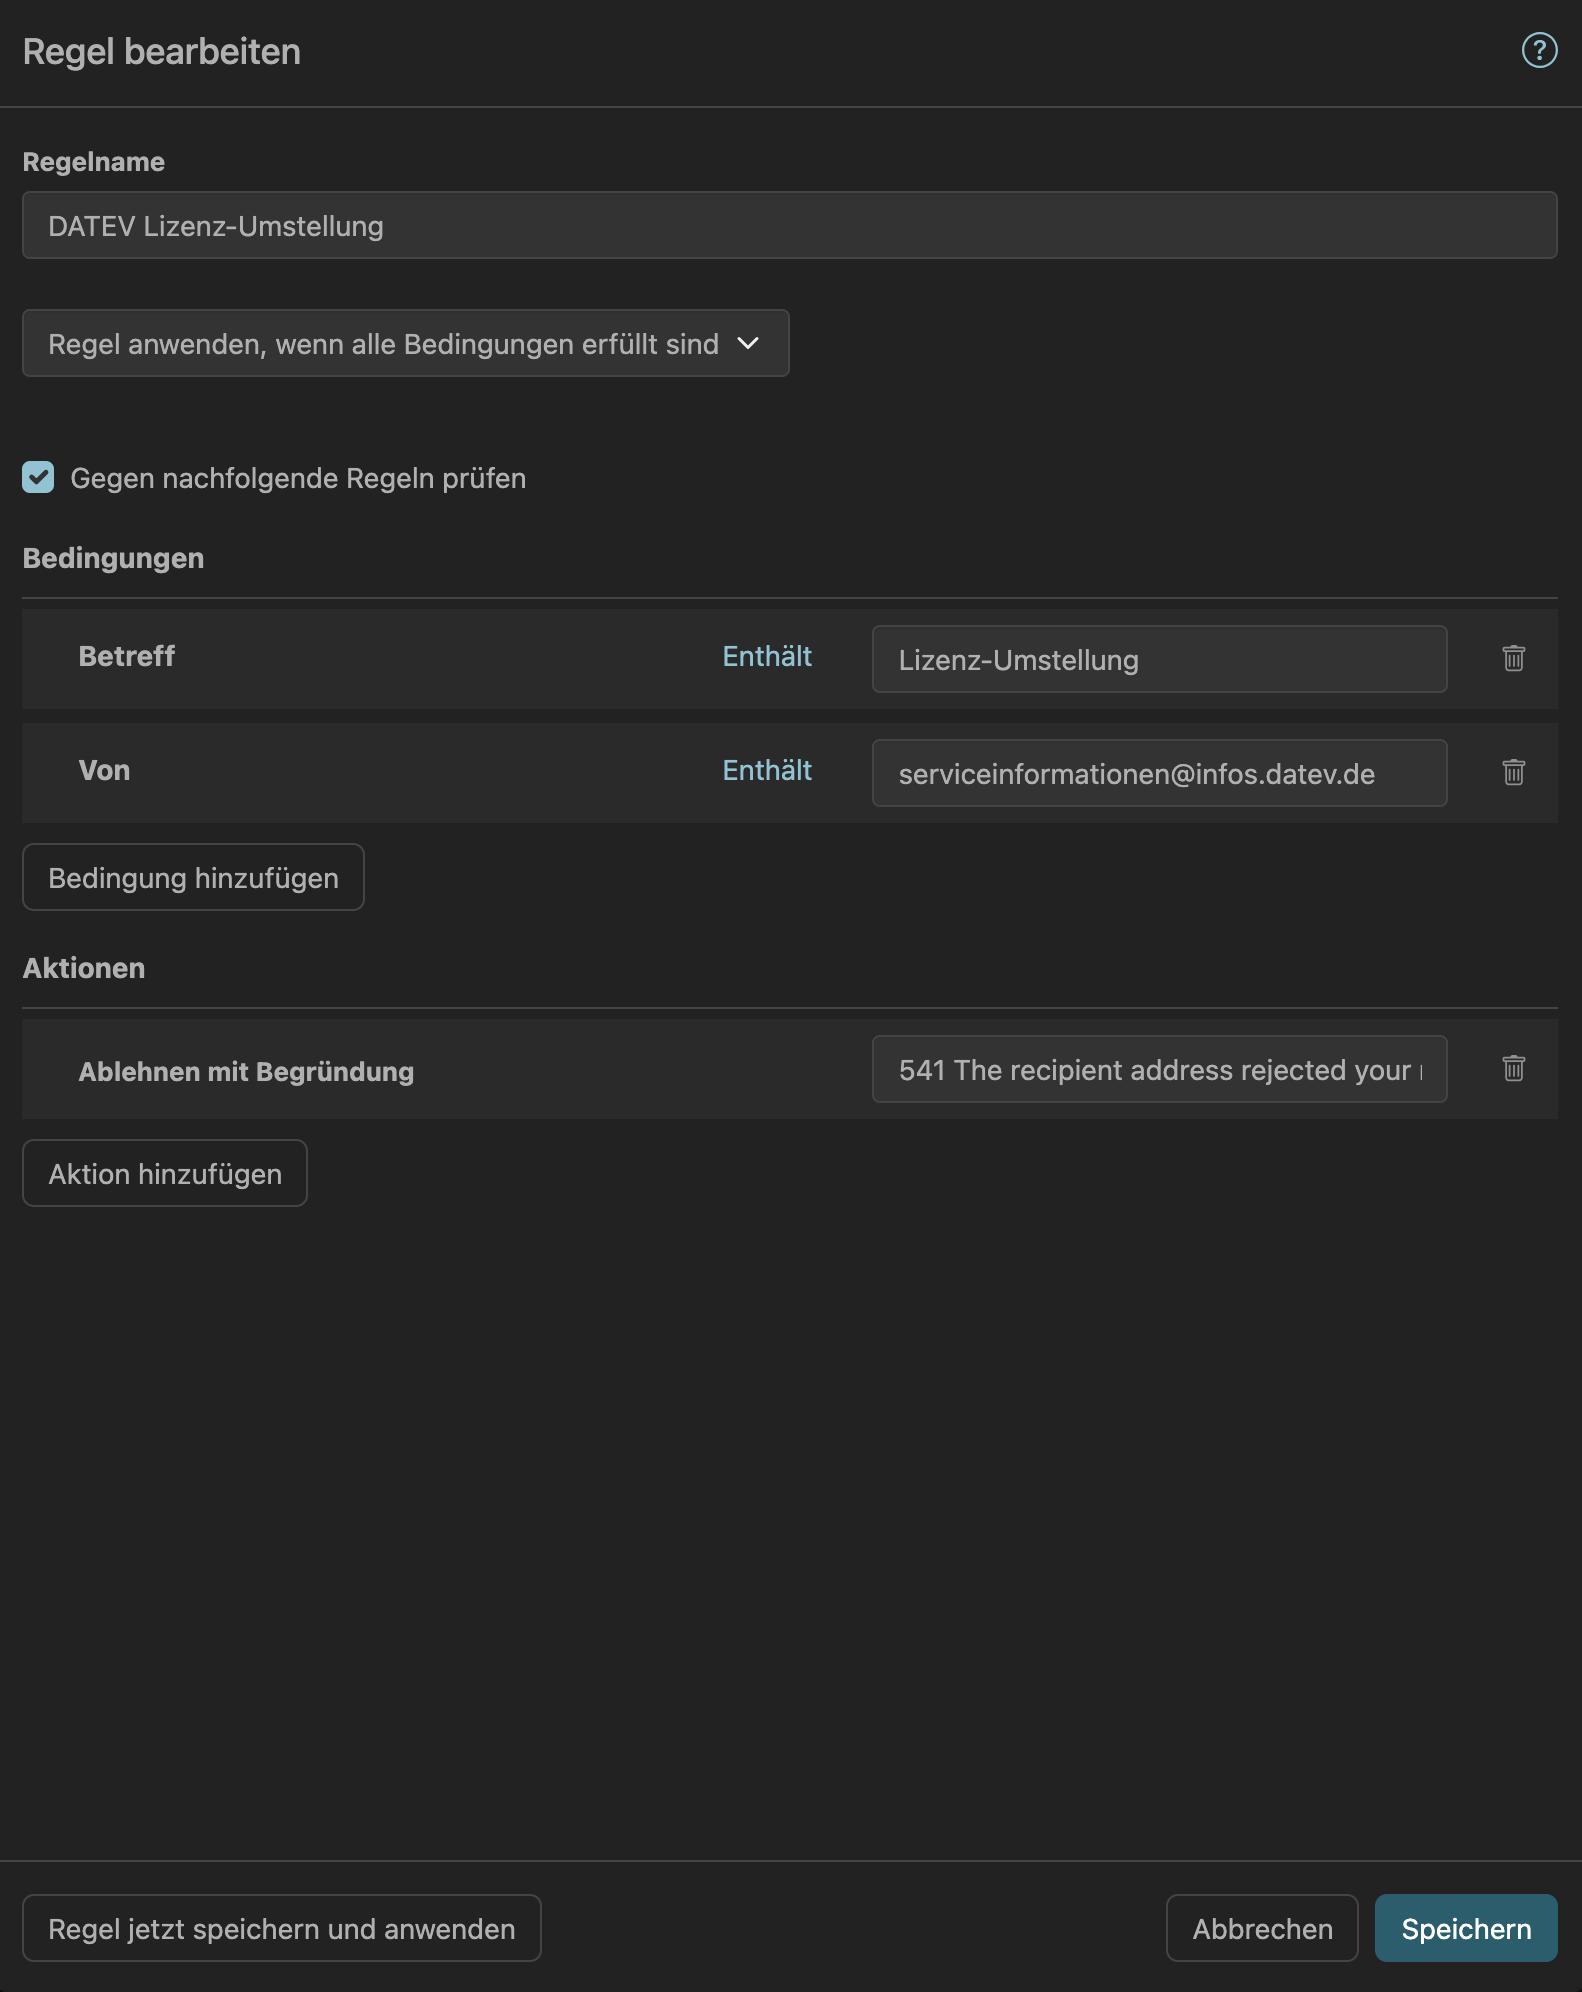Delete the Ablehnen mit Begründung action
Screen dimensions: 1582x1992
click(x=1513, y=1068)
